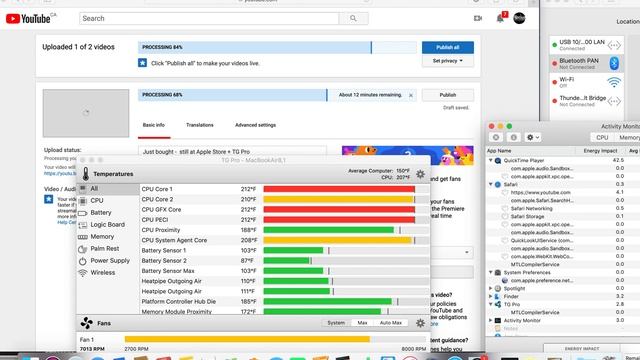Screen dimensions: 640x360
Task: Select the Memory sensors sidebar item
Action: tap(108, 236)
